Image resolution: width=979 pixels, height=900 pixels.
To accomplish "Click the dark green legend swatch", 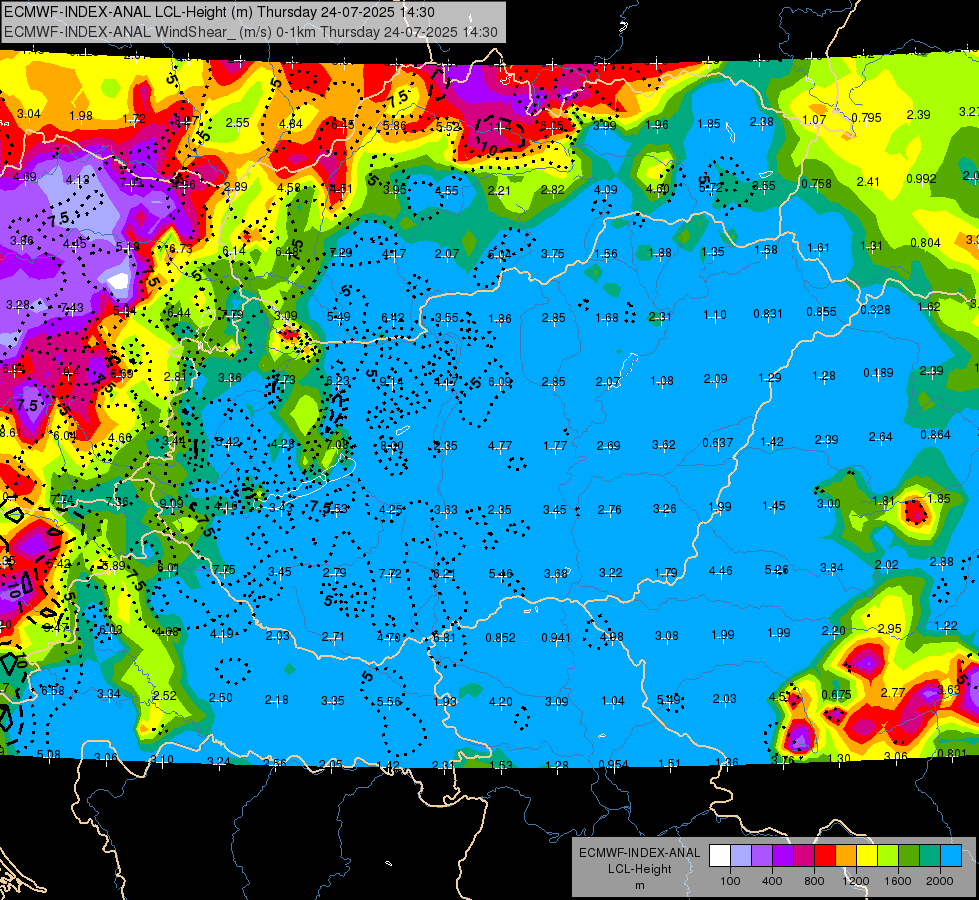I will (909, 856).
